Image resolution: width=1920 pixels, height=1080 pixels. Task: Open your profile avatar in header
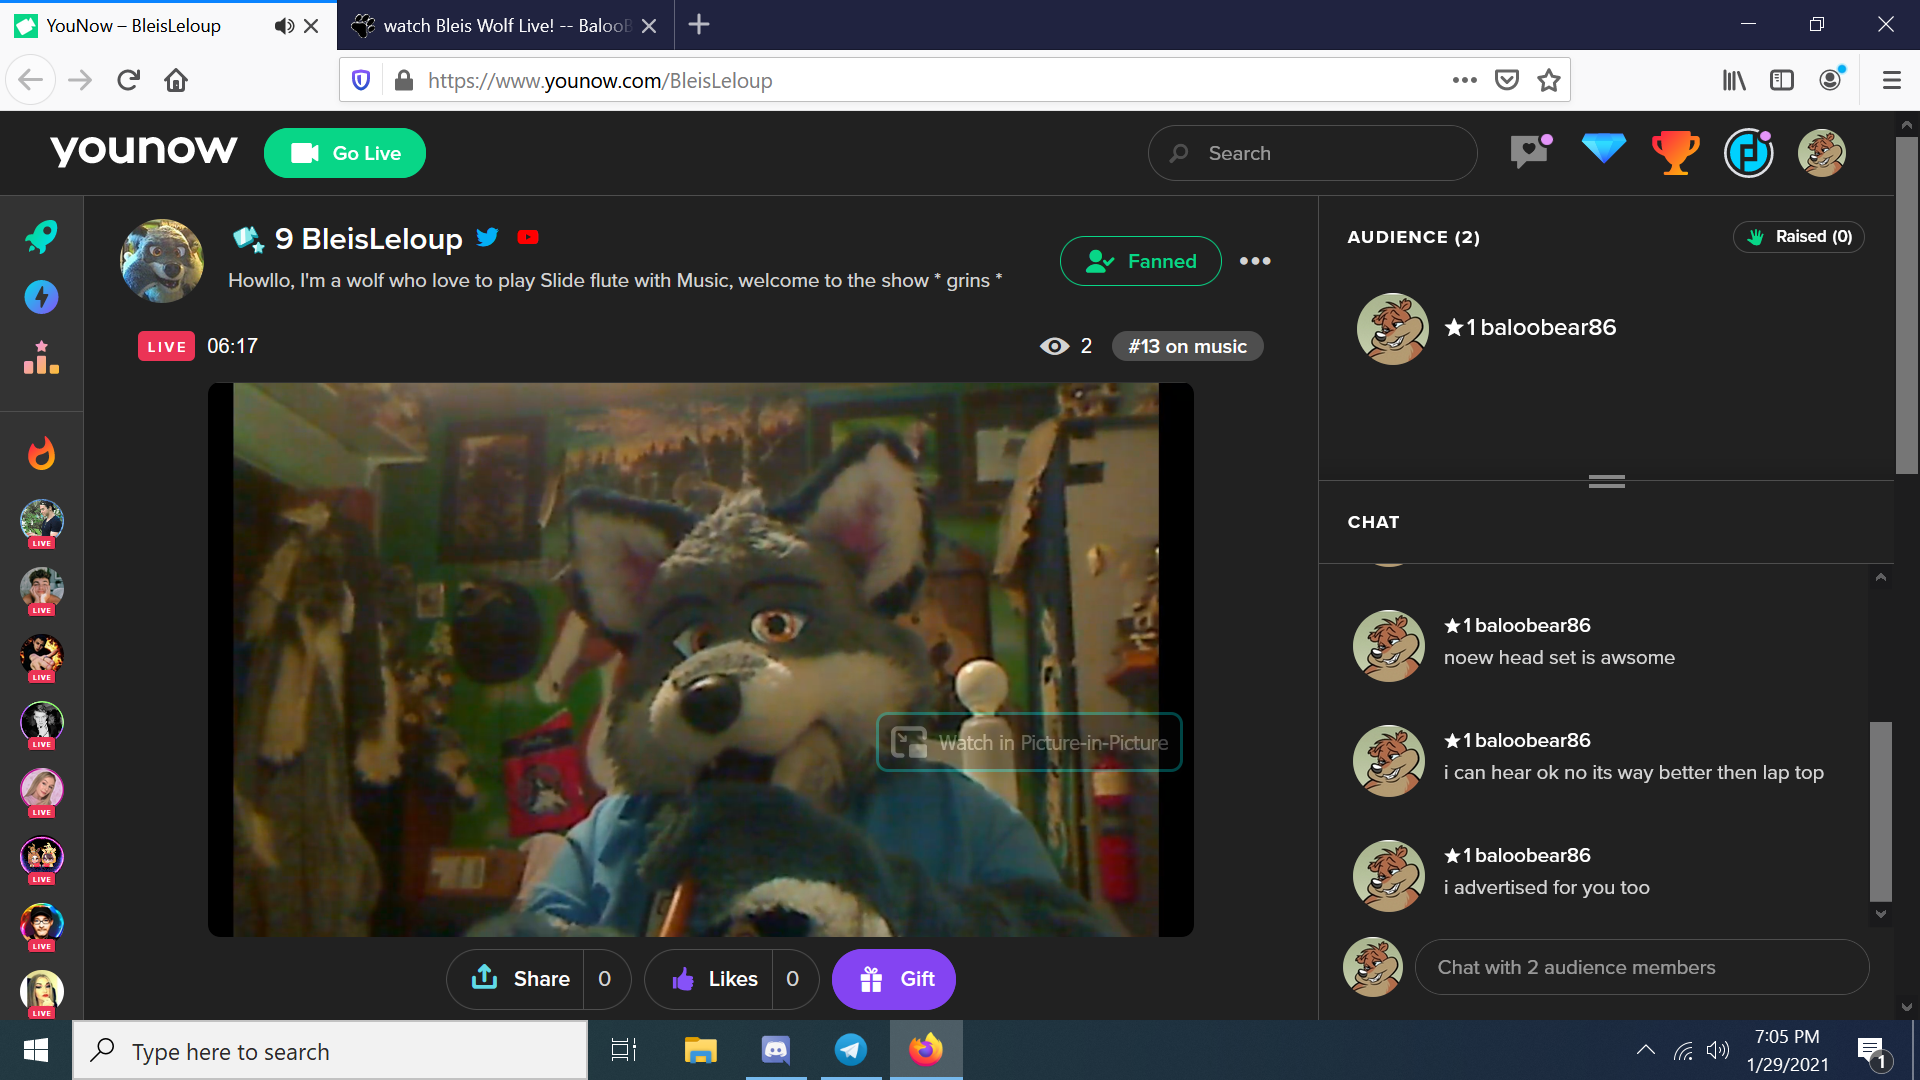[x=1822, y=153]
